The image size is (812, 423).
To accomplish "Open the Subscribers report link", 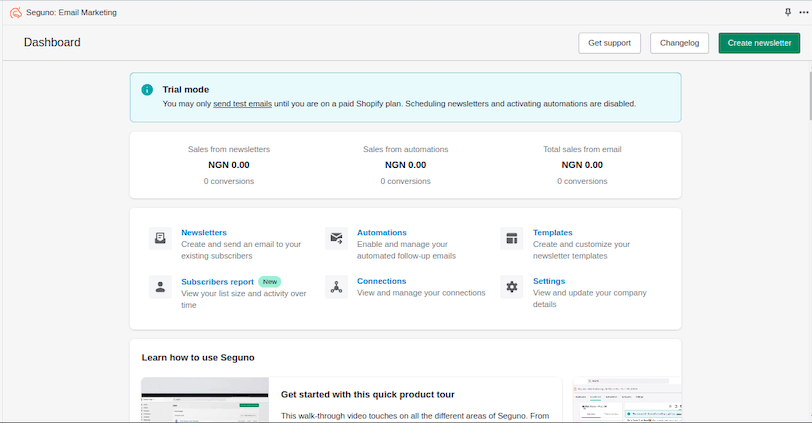I will click(217, 282).
